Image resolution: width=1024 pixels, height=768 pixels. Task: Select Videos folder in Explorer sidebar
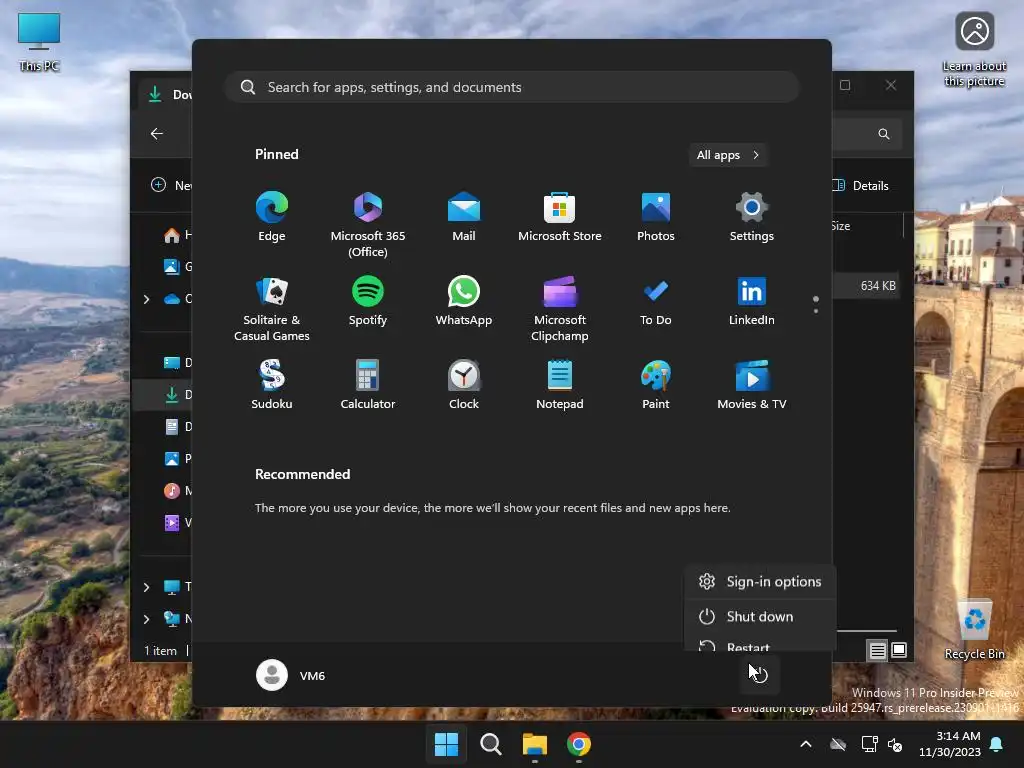[x=176, y=522]
